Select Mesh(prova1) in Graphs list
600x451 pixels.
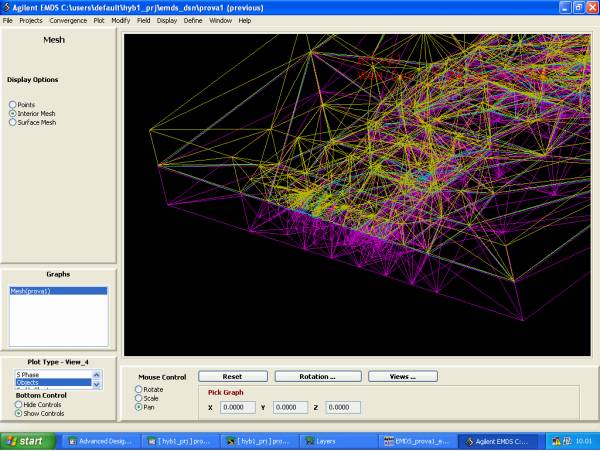click(x=58, y=291)
